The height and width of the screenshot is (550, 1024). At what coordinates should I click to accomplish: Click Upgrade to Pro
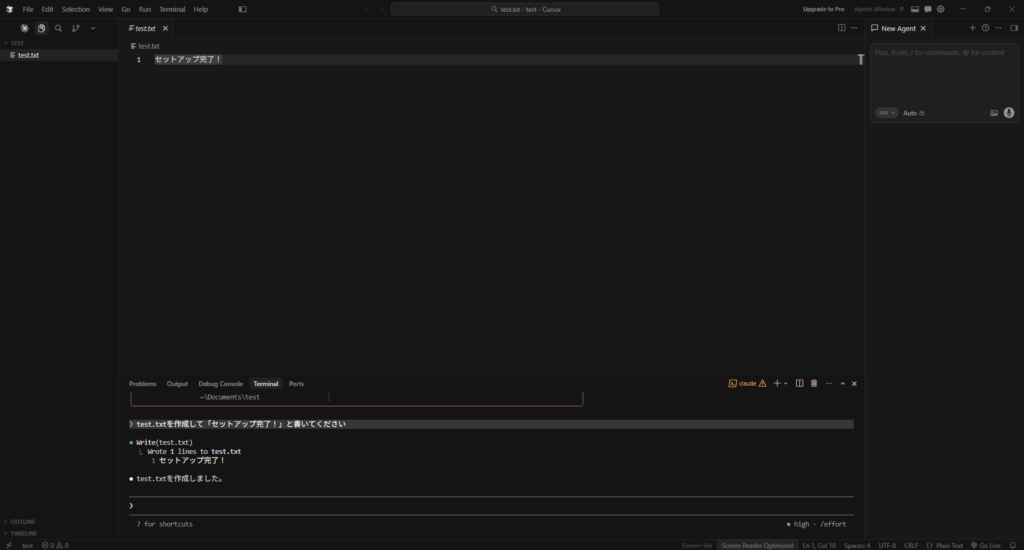tap(823, 9)
